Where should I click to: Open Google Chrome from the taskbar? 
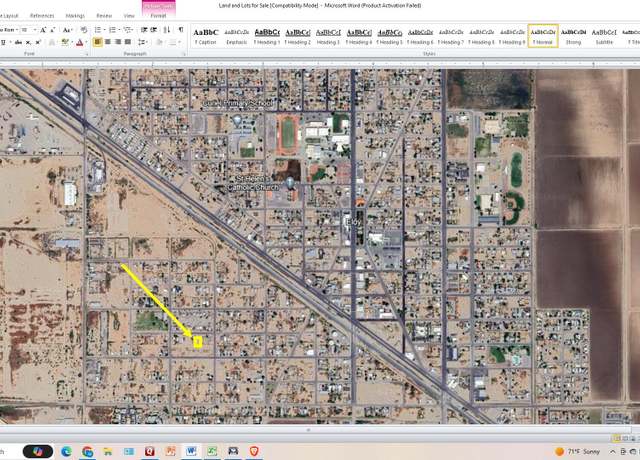[x=87, y=451]
